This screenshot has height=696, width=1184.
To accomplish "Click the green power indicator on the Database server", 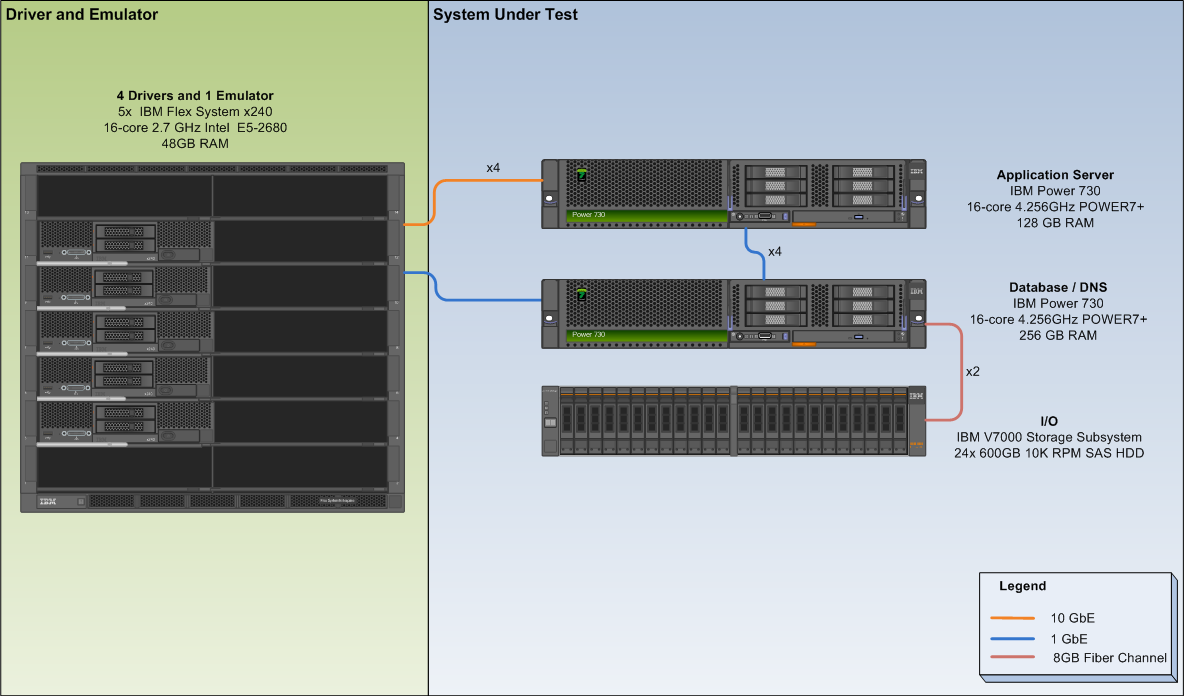I will point(580,295).
